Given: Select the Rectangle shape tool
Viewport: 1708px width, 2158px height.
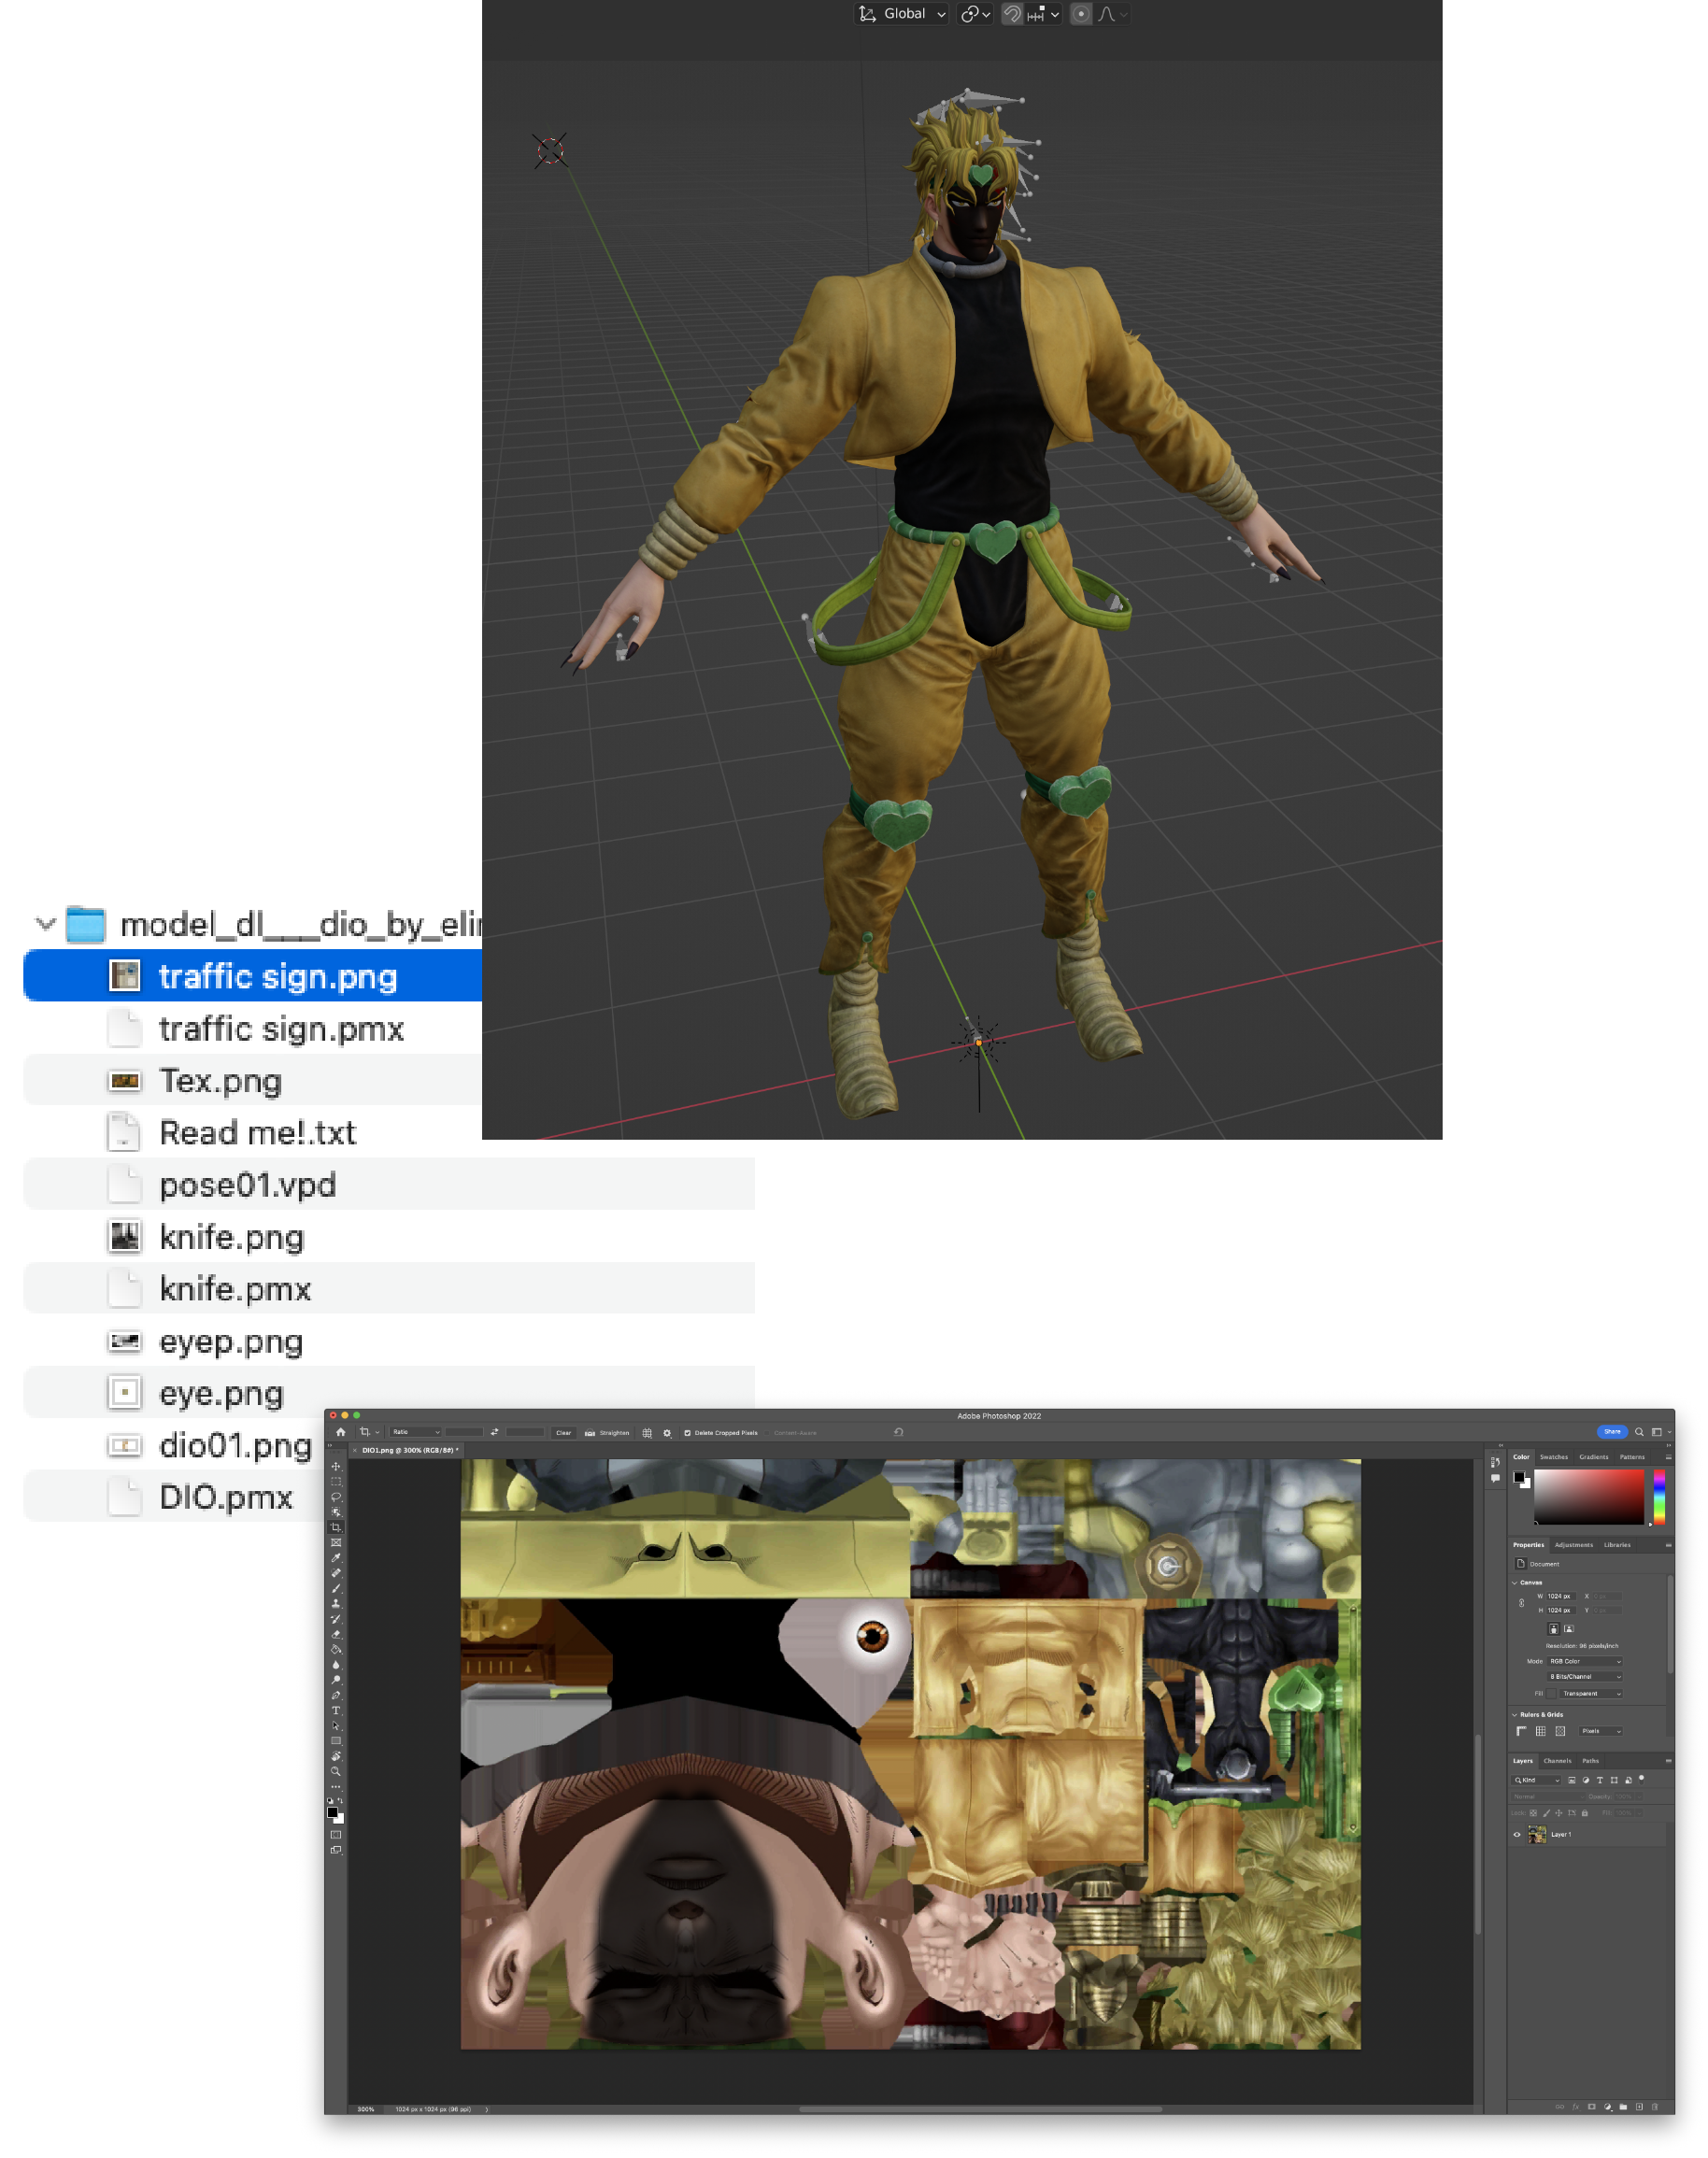Looking at the screenshot, I should point(337,1741).
